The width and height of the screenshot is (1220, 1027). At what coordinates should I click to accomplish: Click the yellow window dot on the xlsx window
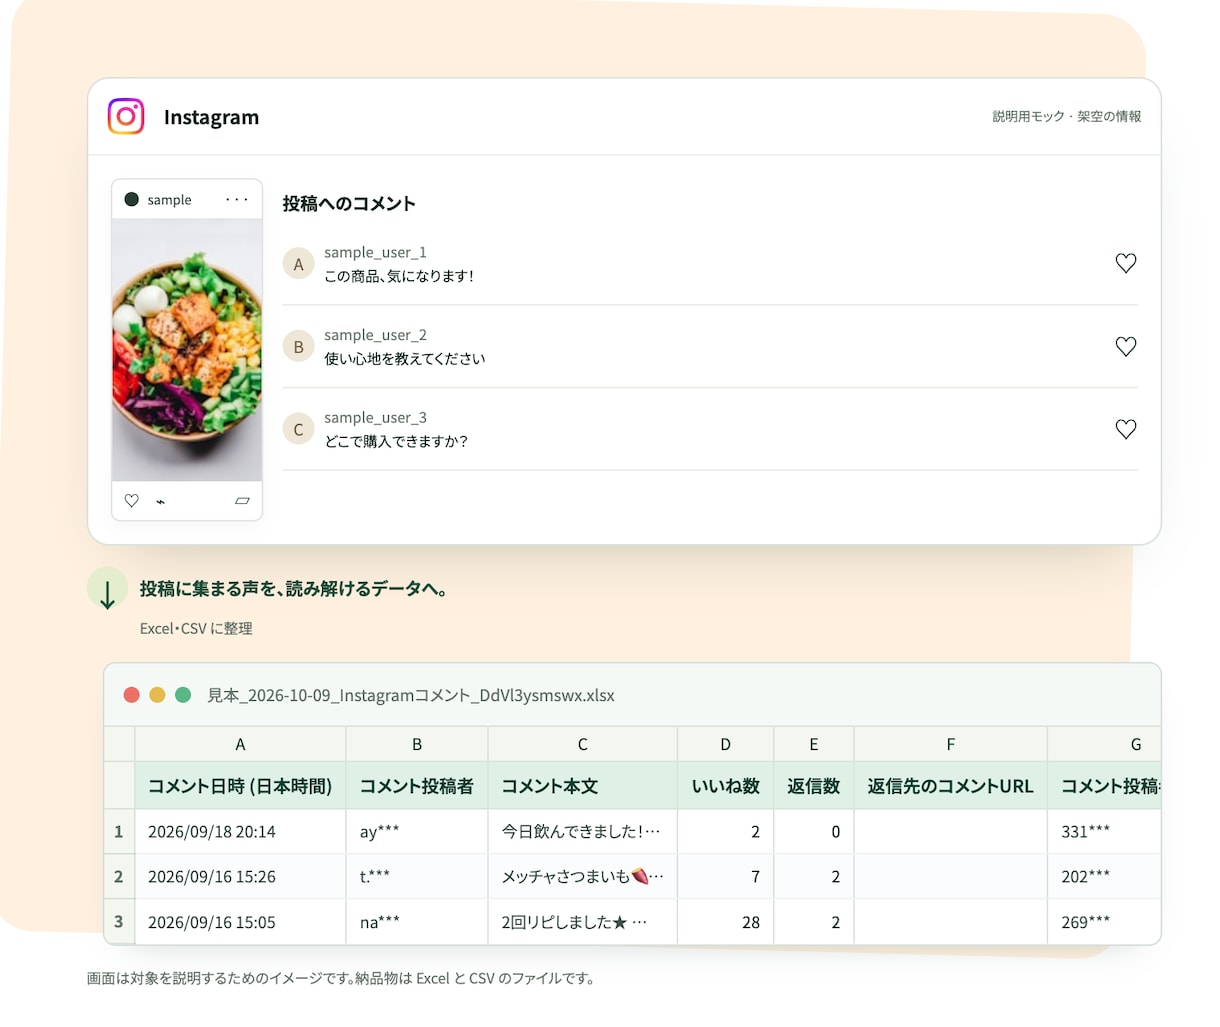[x=157, y=694]
